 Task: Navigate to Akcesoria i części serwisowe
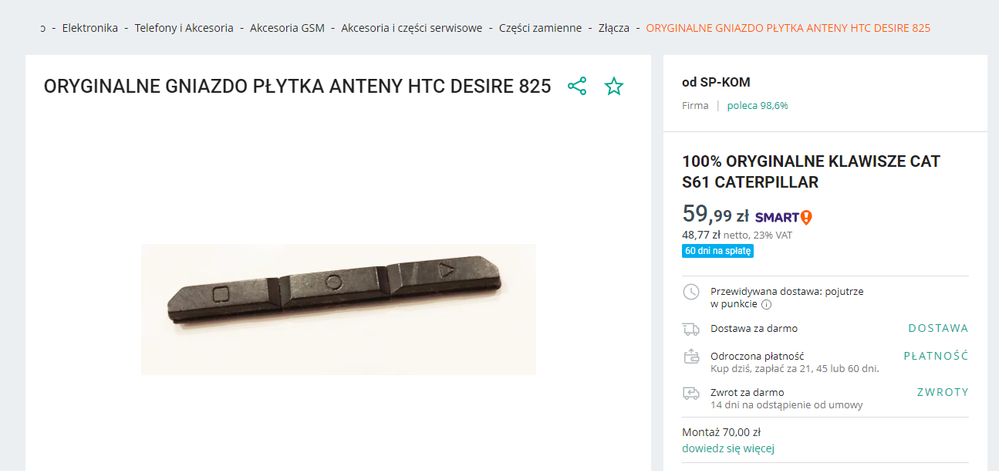[x=412, y=28]
